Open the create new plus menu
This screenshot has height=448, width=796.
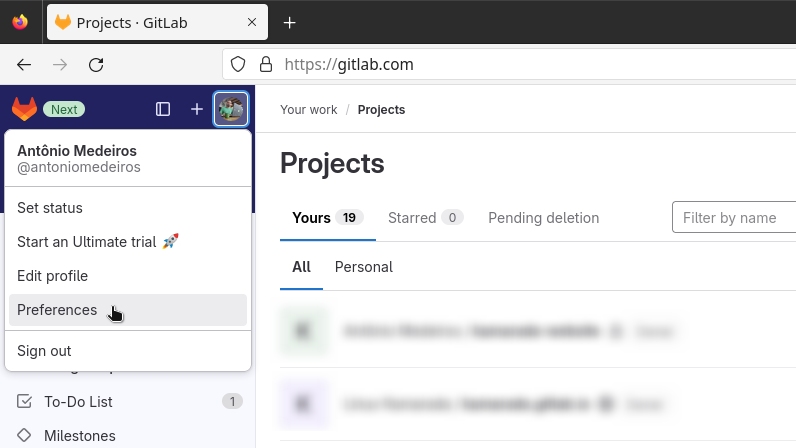(x=196, y=109)
